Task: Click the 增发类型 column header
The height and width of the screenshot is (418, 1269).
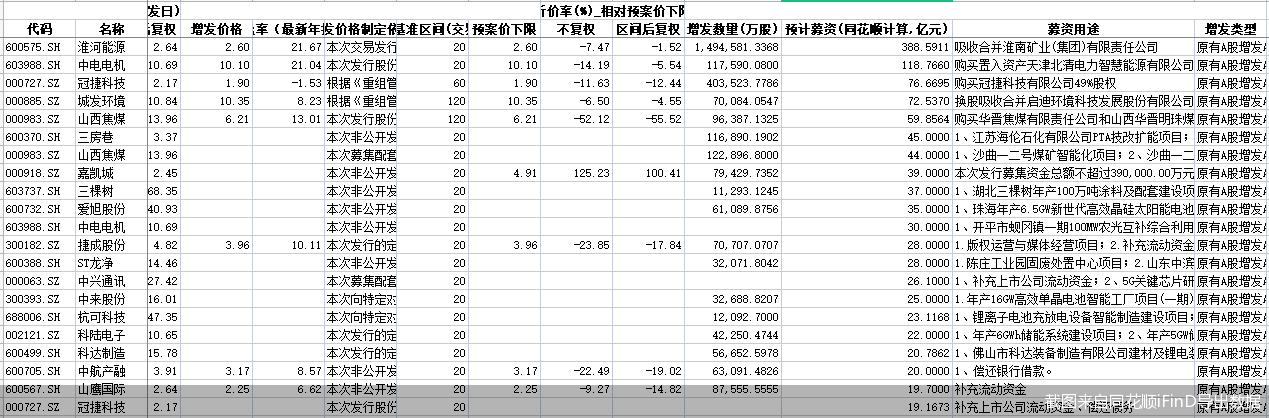Action: (1231, 29)
